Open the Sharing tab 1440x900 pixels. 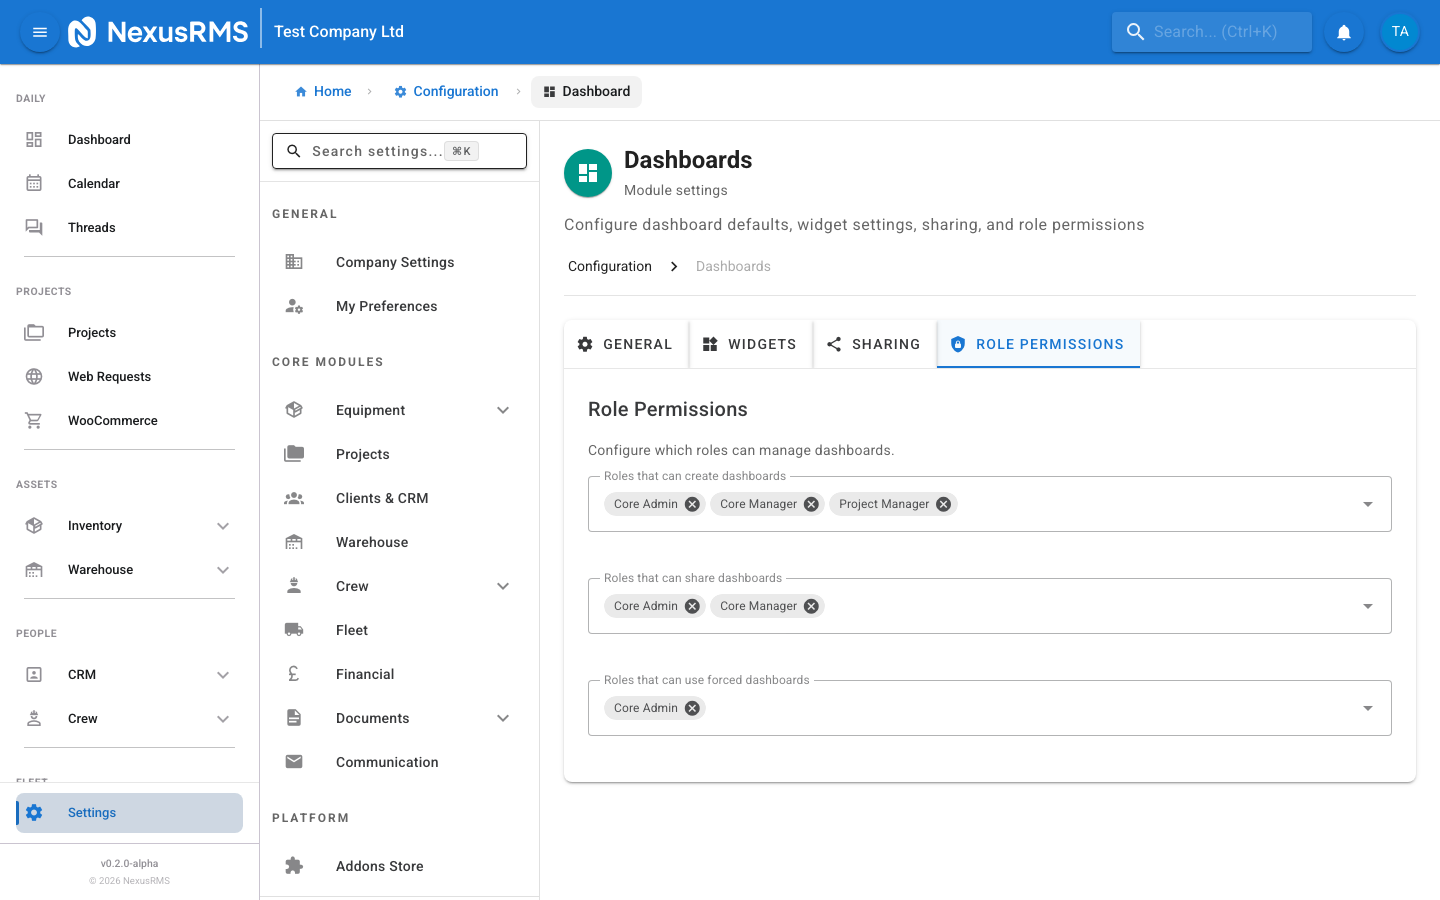[874, 343]
